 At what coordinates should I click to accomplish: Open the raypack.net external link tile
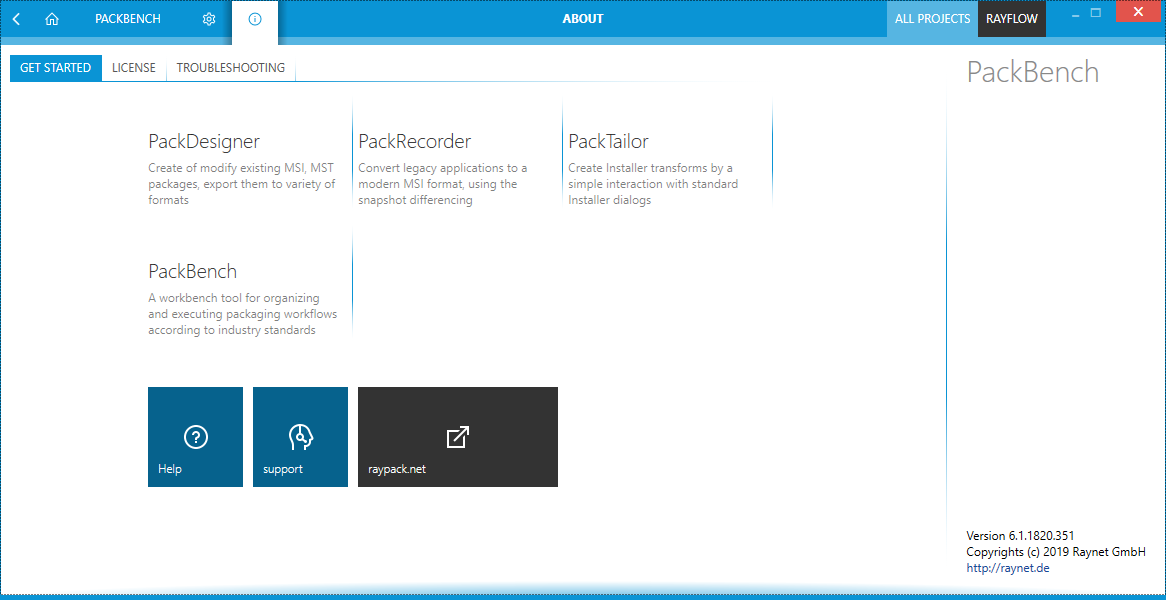point(457,437)
